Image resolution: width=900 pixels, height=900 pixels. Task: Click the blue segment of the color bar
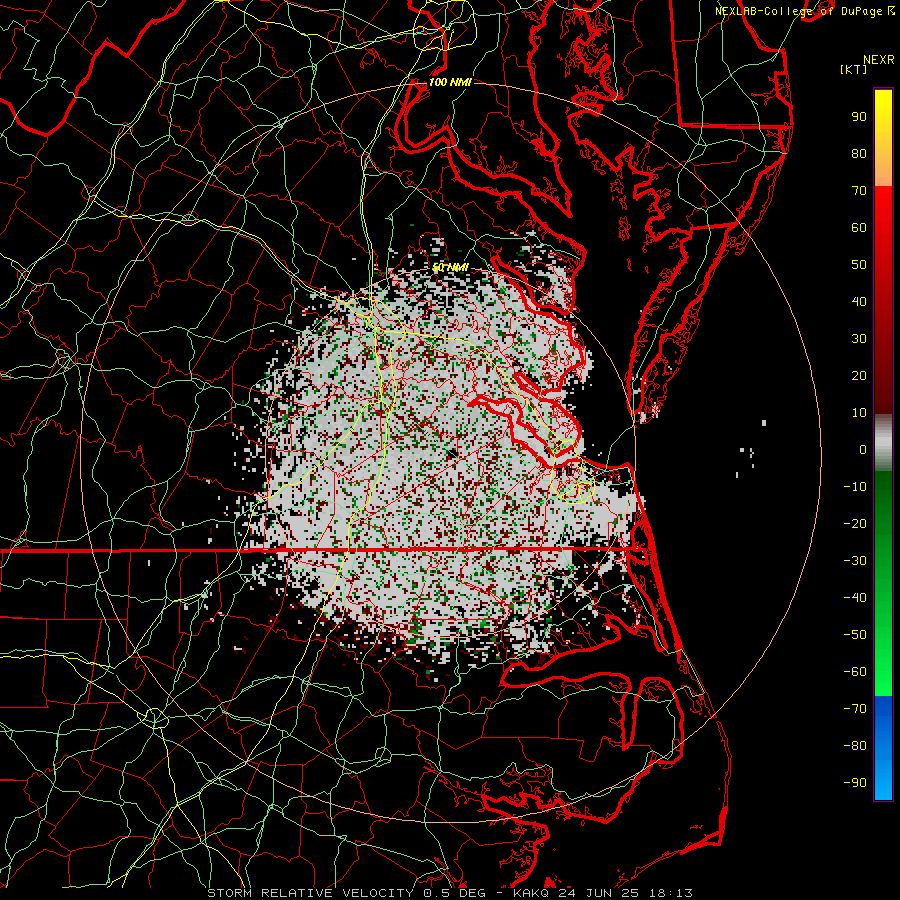point(883,748)
